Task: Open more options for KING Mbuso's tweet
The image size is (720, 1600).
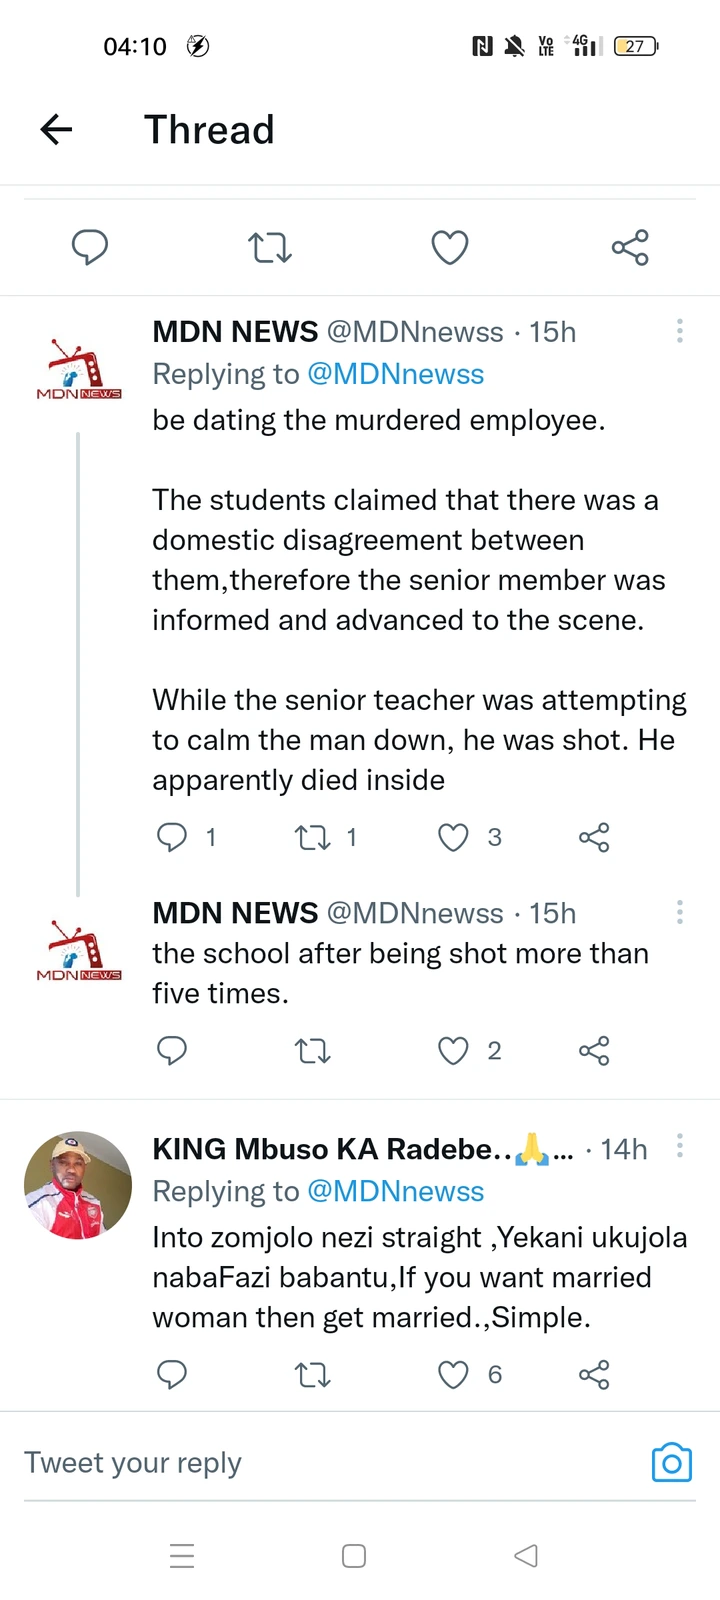Action: 680,1146
